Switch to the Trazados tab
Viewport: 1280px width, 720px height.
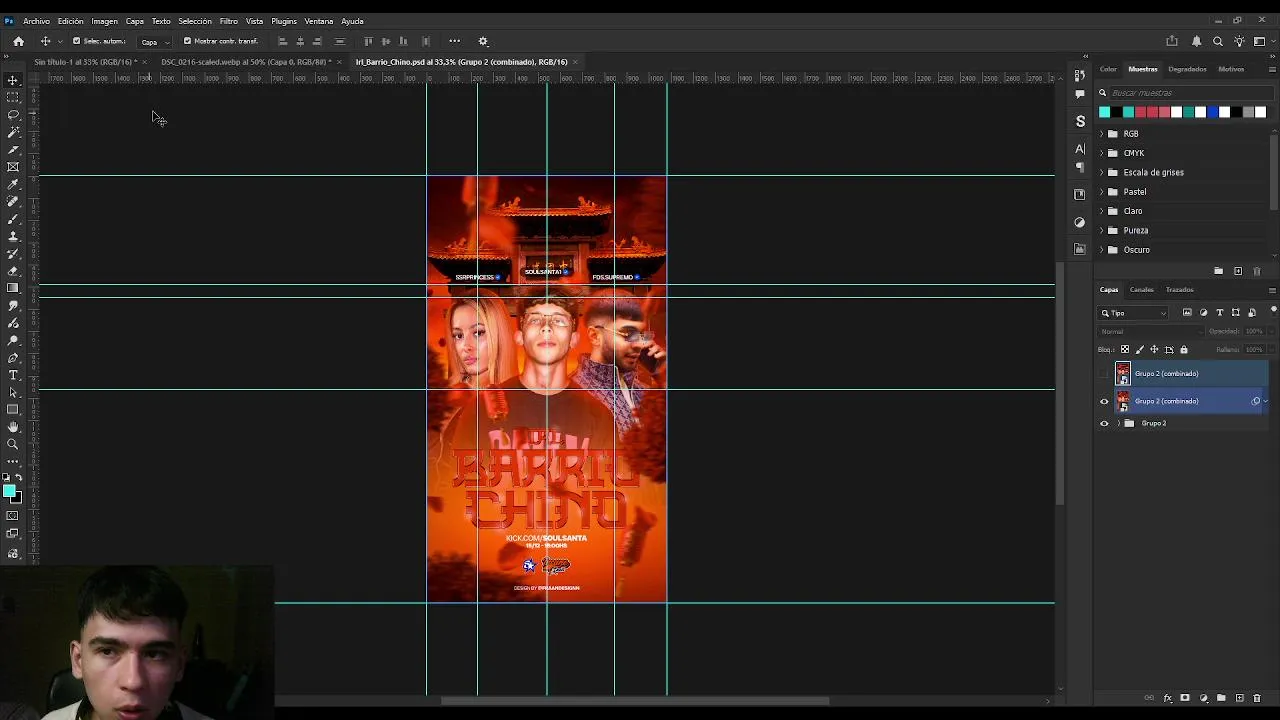(1180, 290)
